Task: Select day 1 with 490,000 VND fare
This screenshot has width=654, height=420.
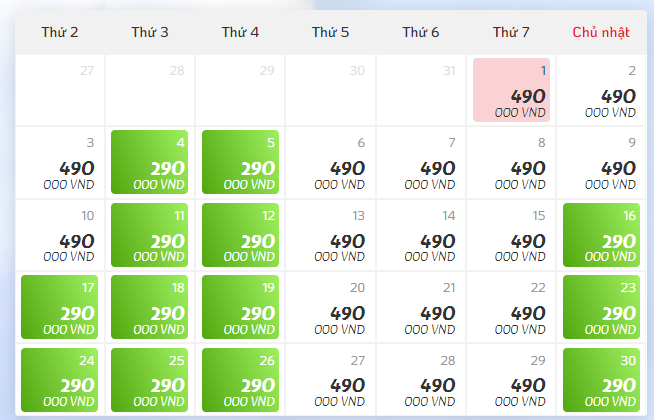Action: pos(511,90)
